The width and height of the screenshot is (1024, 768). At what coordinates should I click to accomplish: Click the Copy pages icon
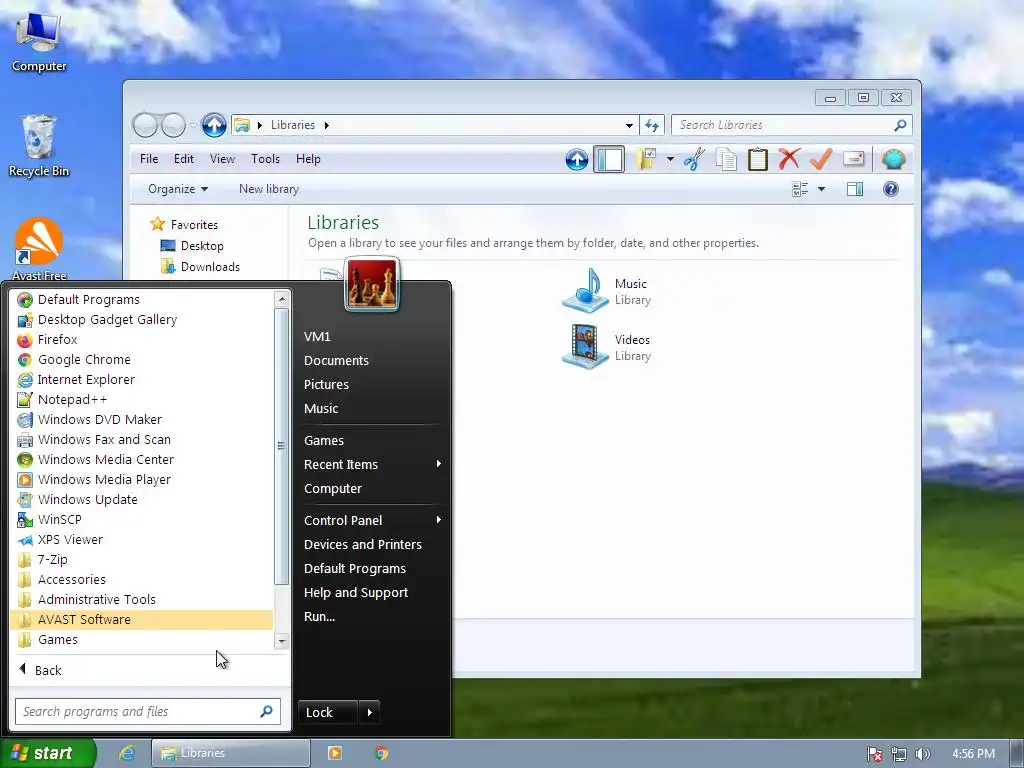coord(726,159)
